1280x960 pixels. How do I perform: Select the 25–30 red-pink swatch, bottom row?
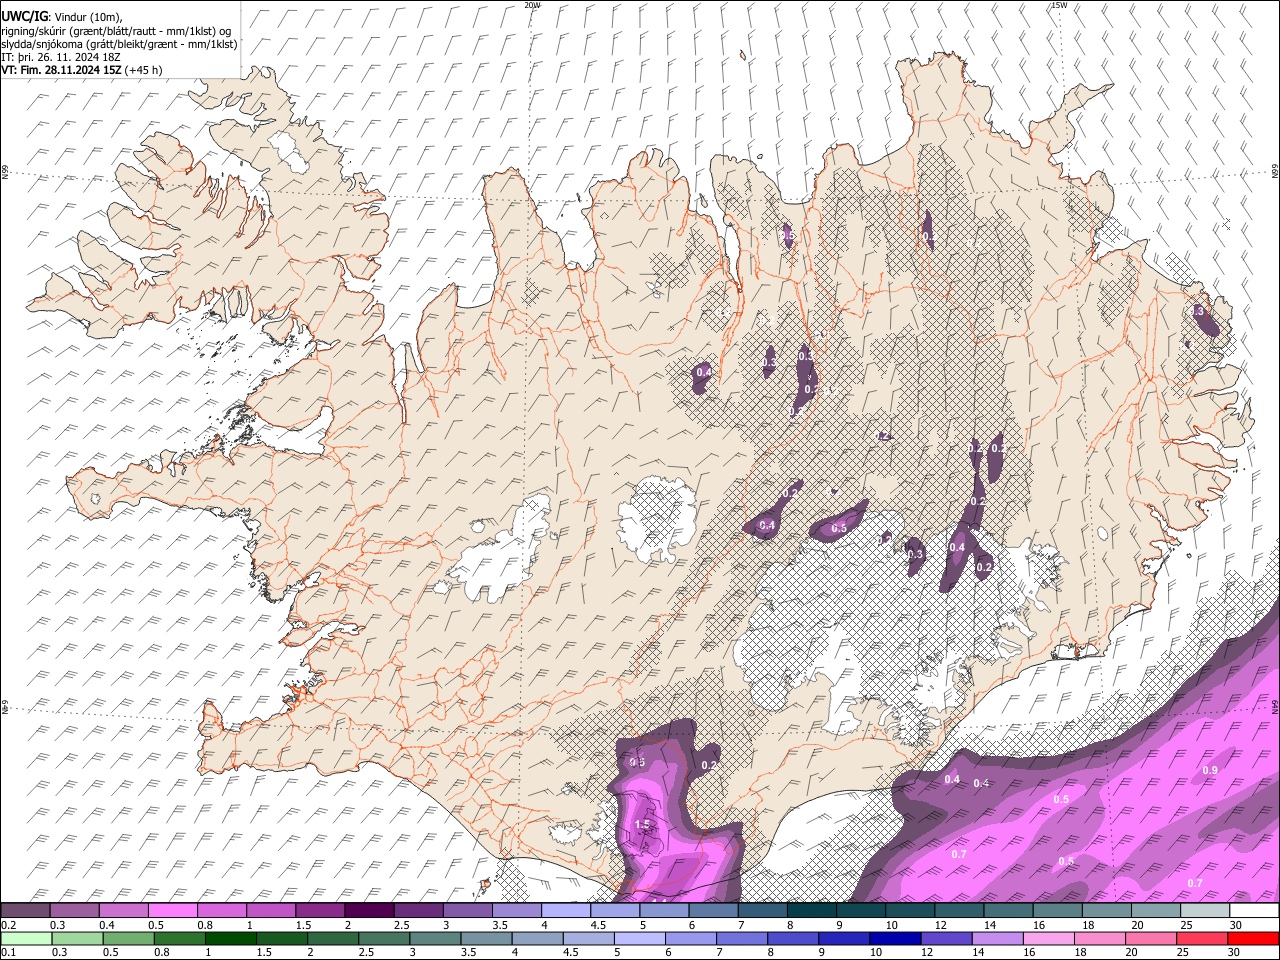click(x=1201, y=938)
